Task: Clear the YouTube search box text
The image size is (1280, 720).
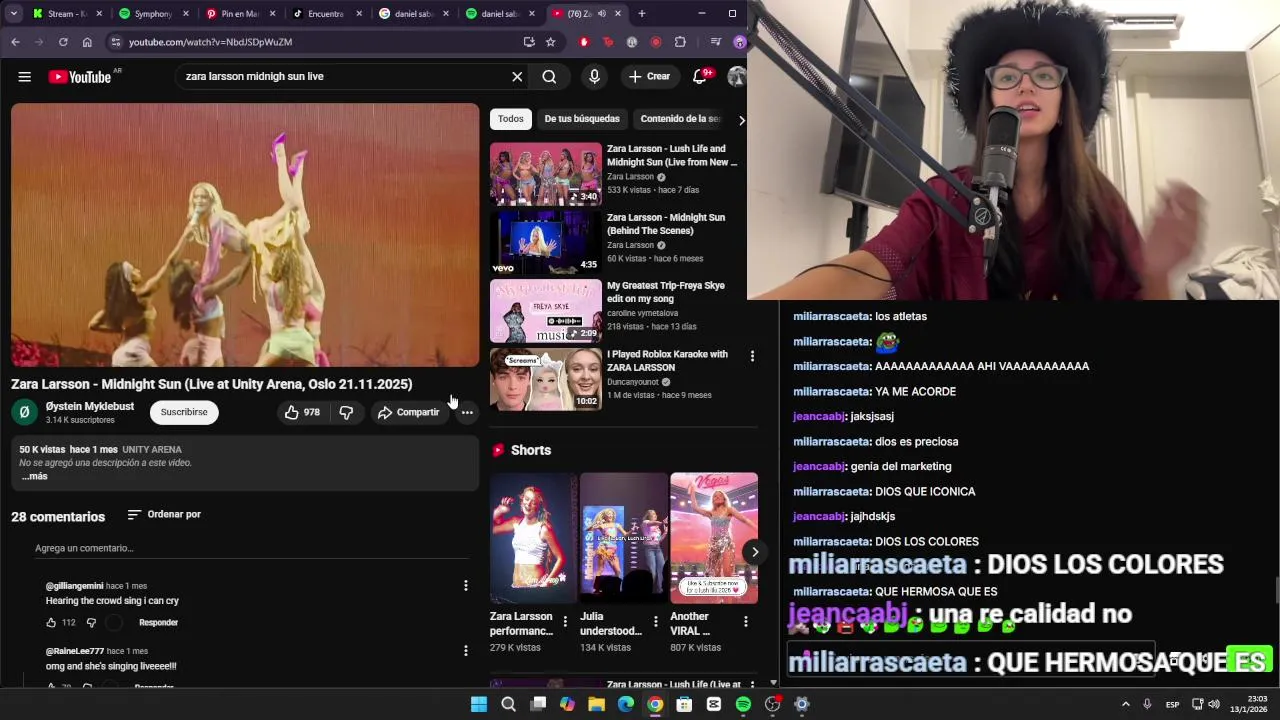Action: pyautogui.click(x=517, y=77)
